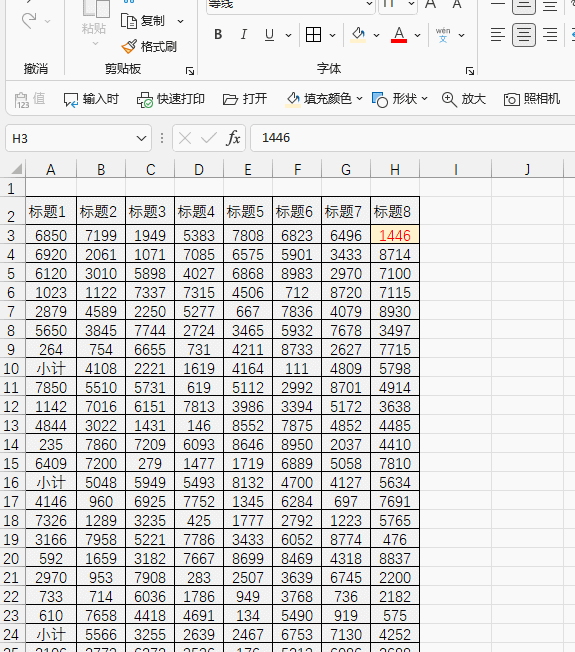Select cell with value 8983

[297, 274]
